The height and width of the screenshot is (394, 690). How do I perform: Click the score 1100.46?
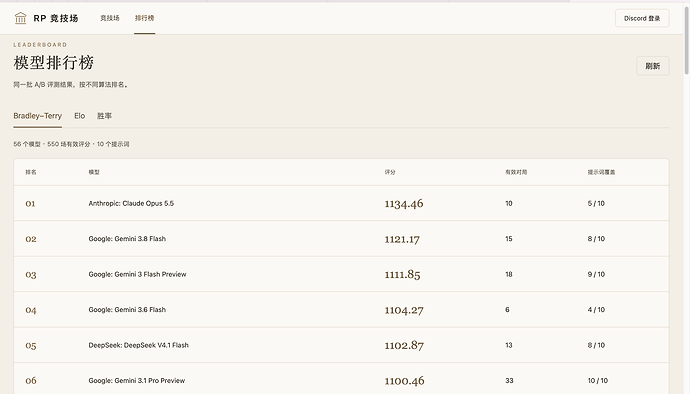pos(404,381)
